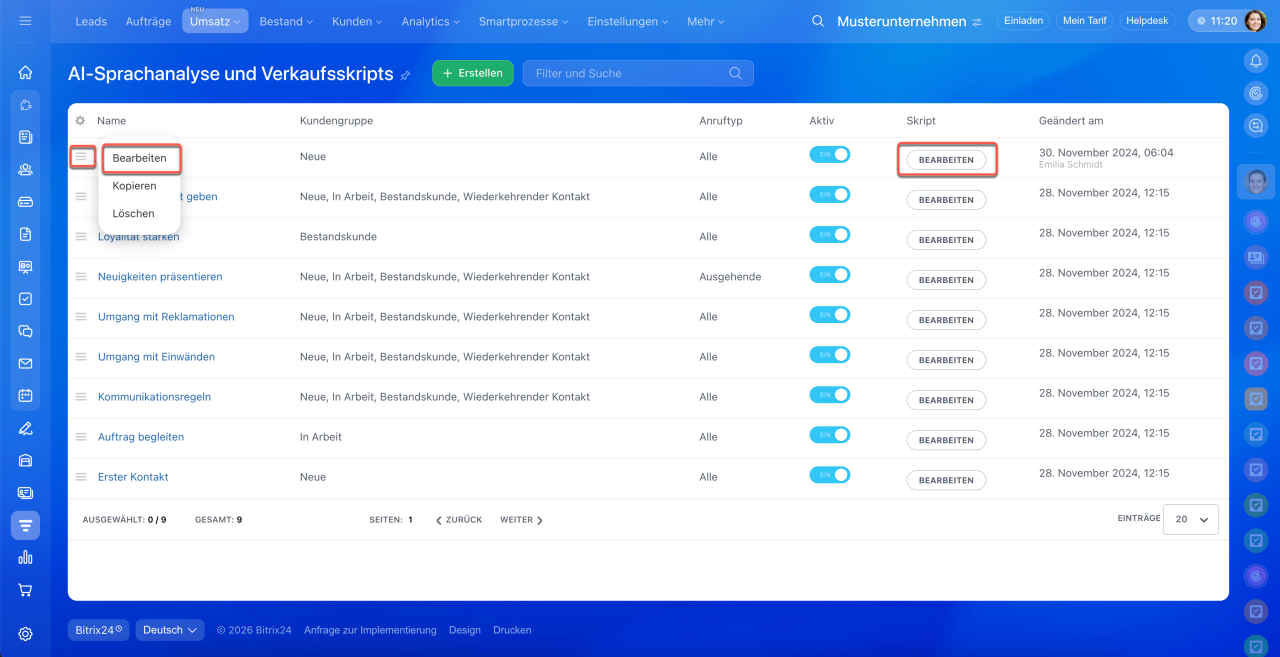Select Kopieren from the context menu
Image resolution: width=1280 pixels, height=657 pixels.
point(134,186)
